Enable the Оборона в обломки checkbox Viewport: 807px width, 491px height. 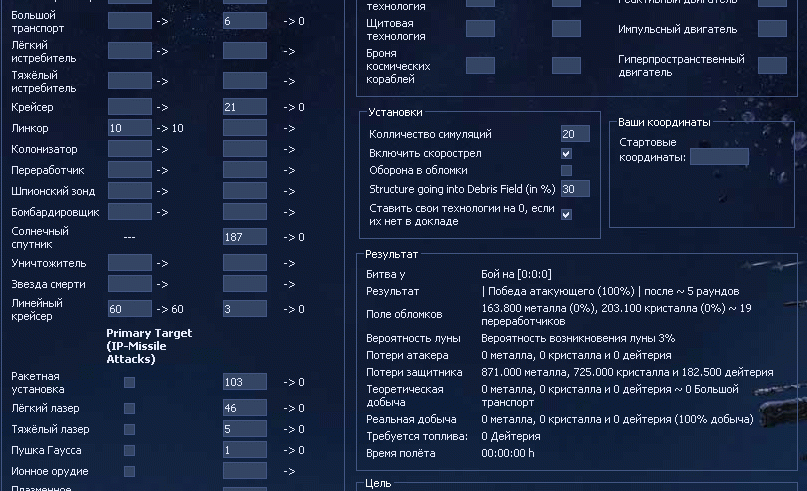pyautogui.click(x=566, y=171)
